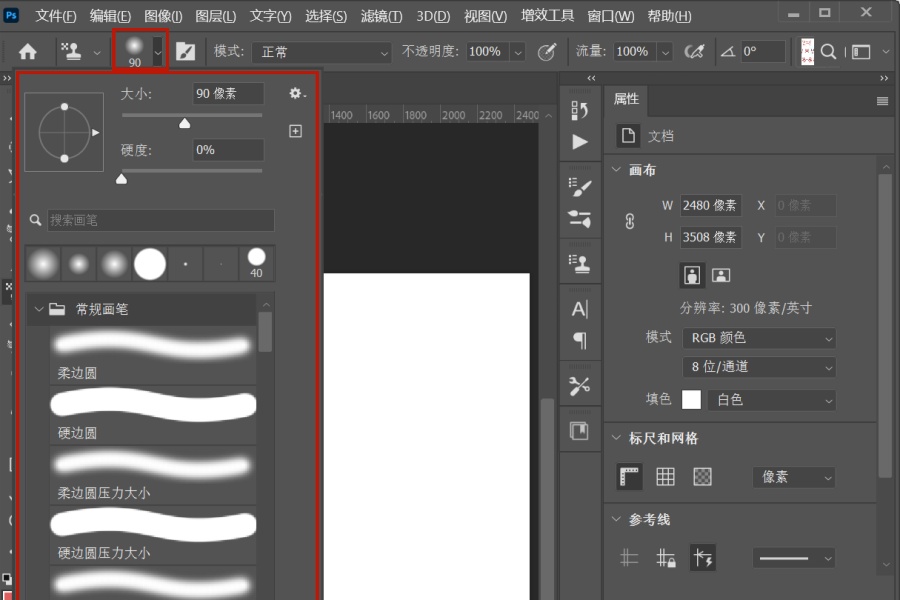Toggle the brush settings panel icon
The width and height of the screenshot is (900, 600).
pyautogui.click(x=185, y=52)
